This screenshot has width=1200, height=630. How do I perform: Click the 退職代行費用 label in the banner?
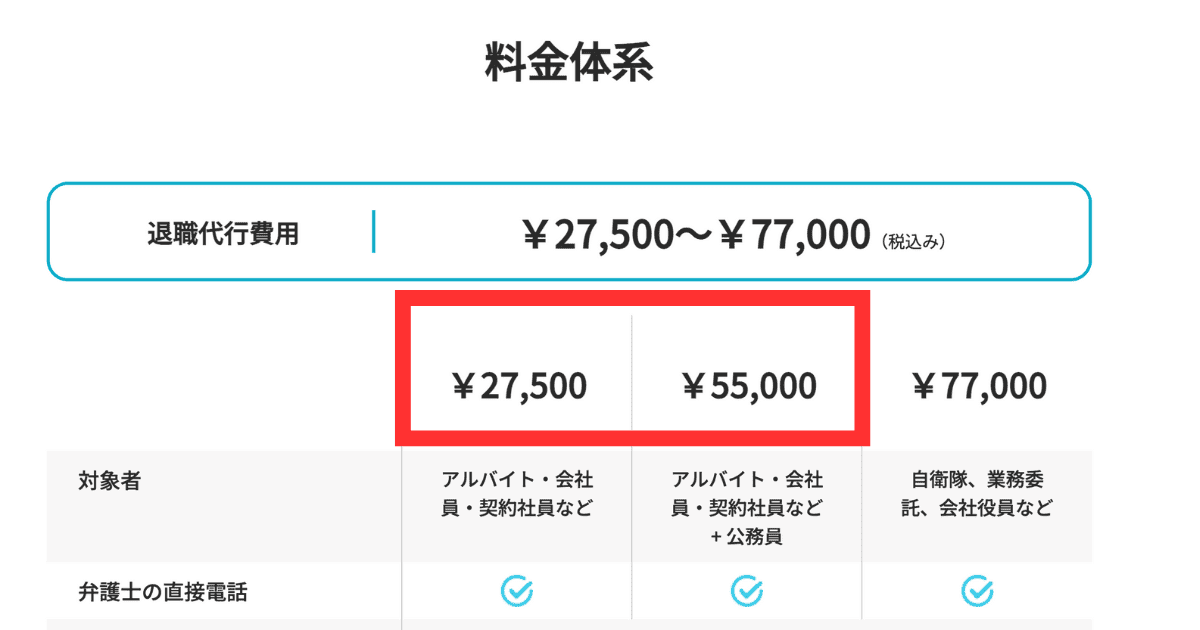tap(223, 235)
